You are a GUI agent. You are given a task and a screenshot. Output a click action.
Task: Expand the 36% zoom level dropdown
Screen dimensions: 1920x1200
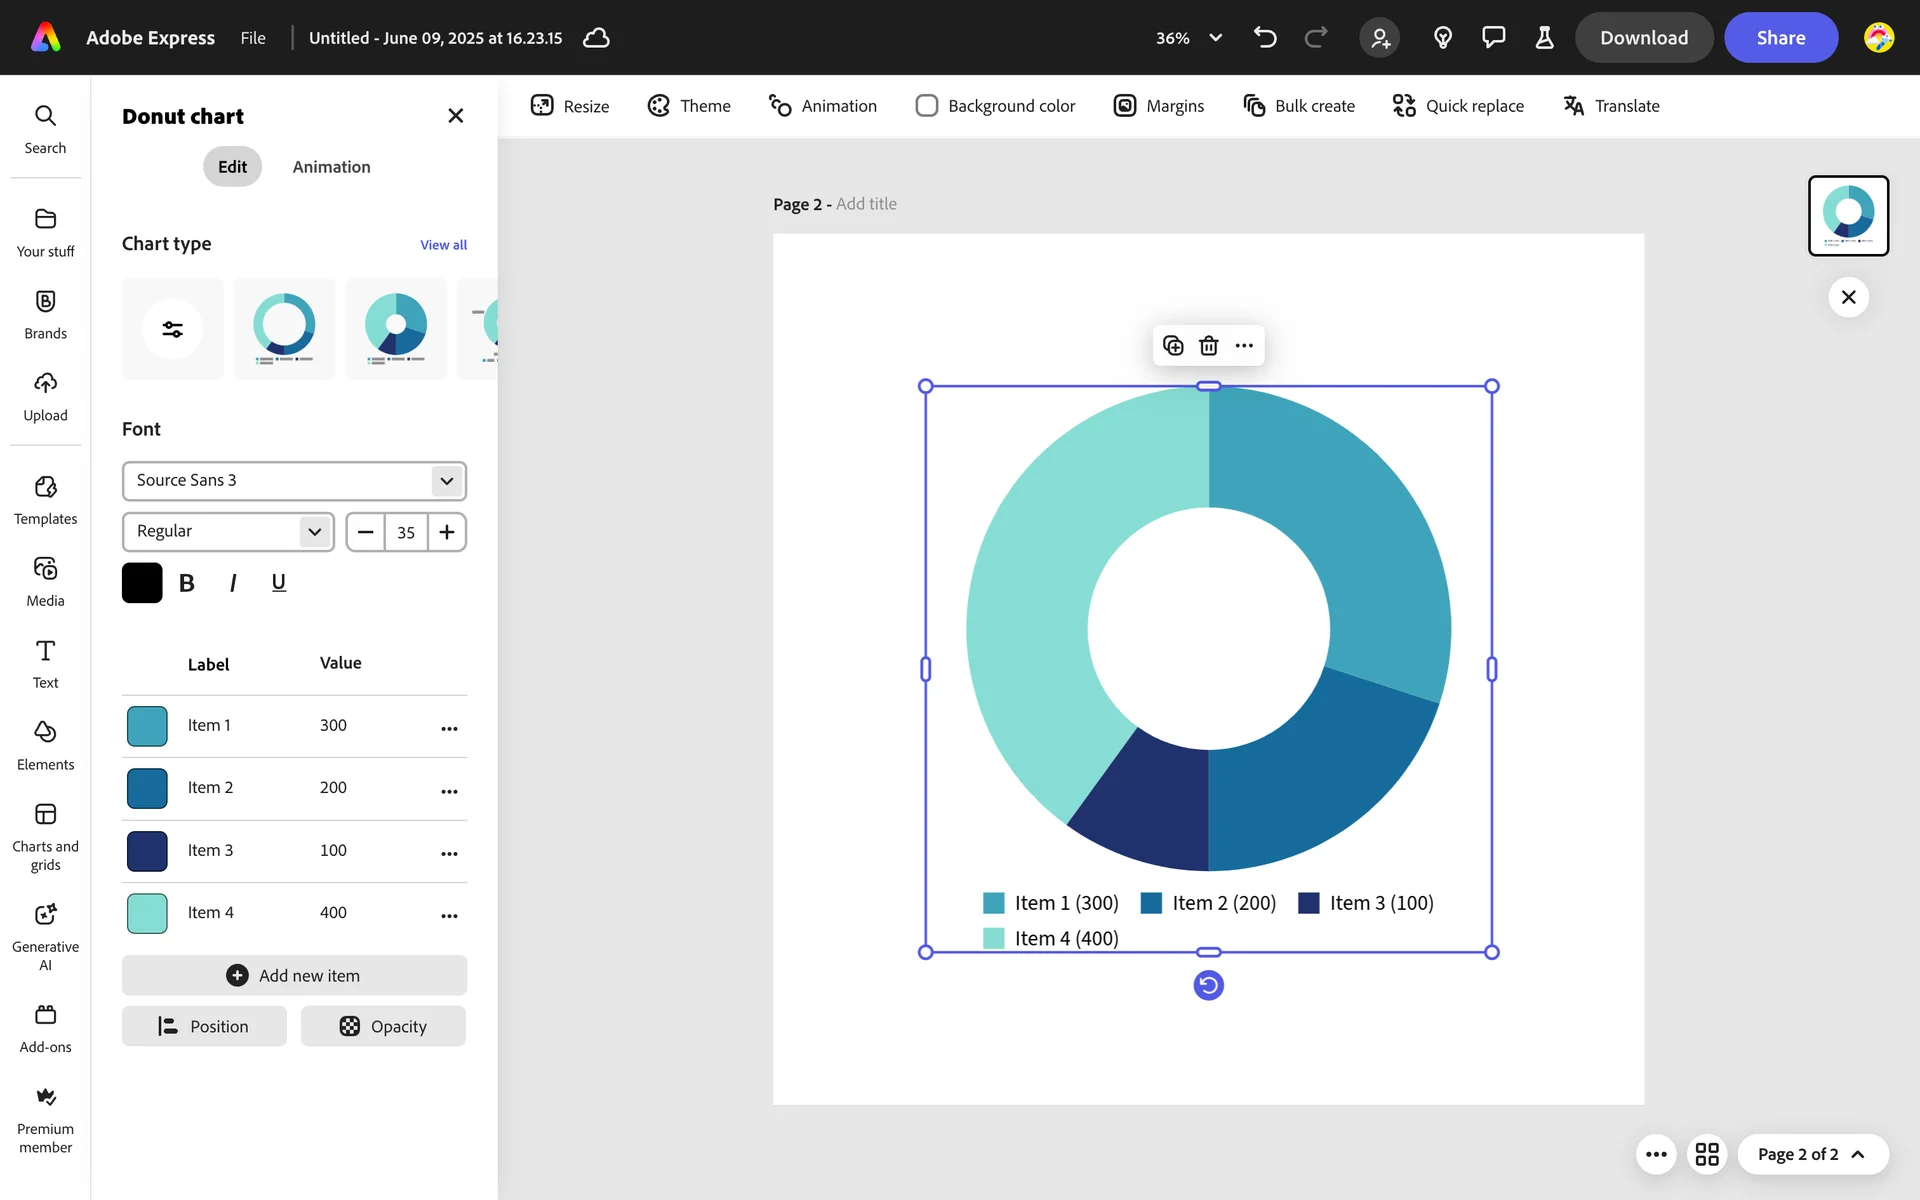tap(1215, 38)
